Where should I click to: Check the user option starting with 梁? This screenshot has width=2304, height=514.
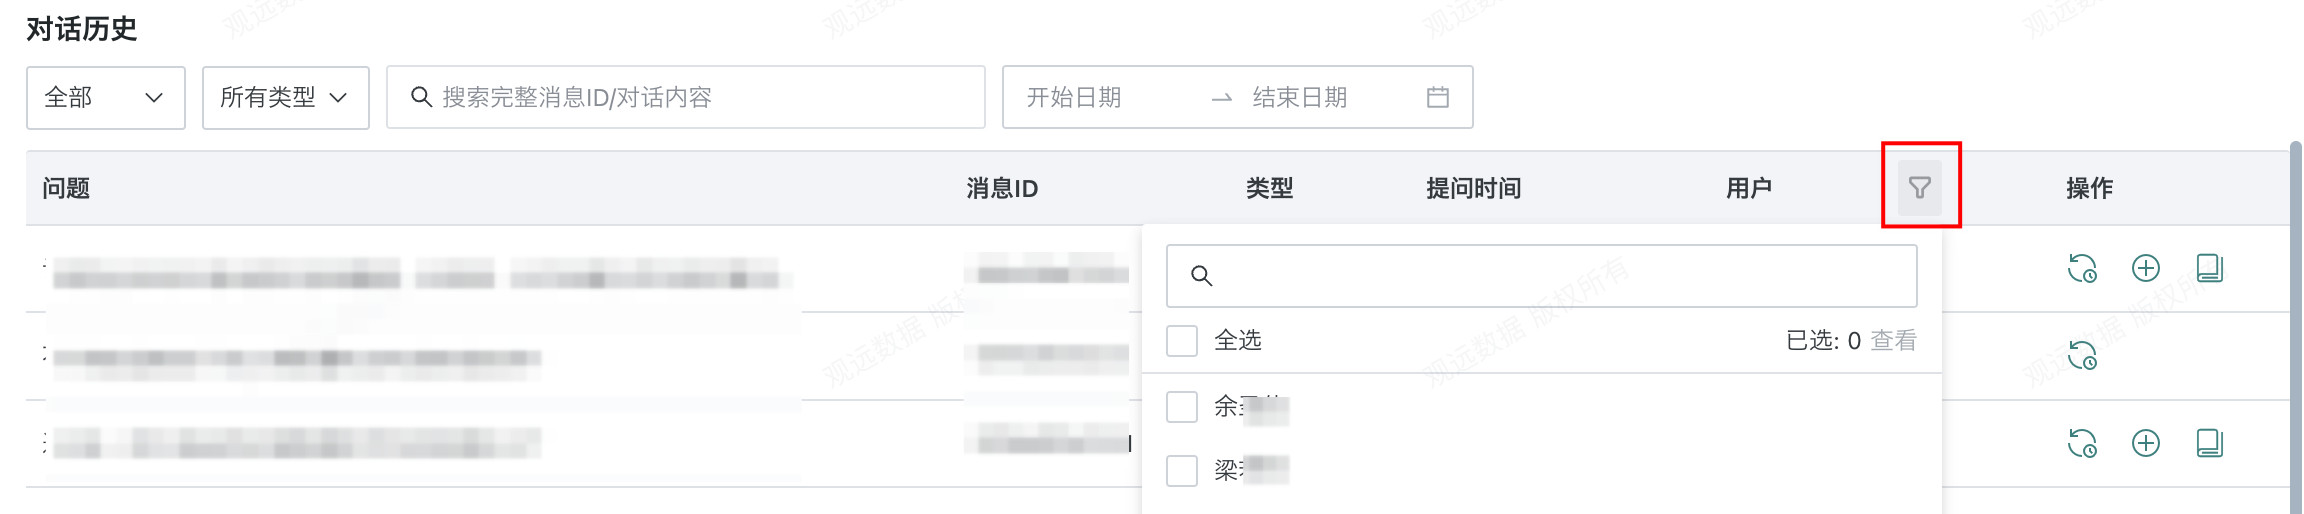pyautogui.click(x=1182, y=470)
